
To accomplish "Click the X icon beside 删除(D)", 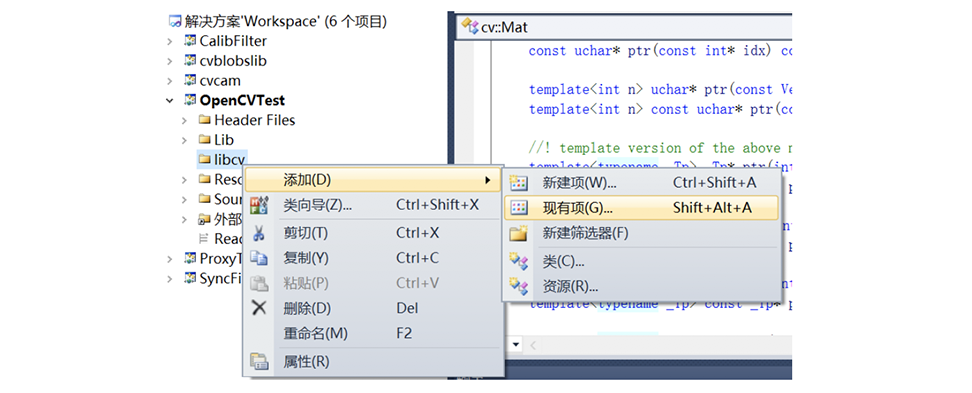I will tap(259, 308).
